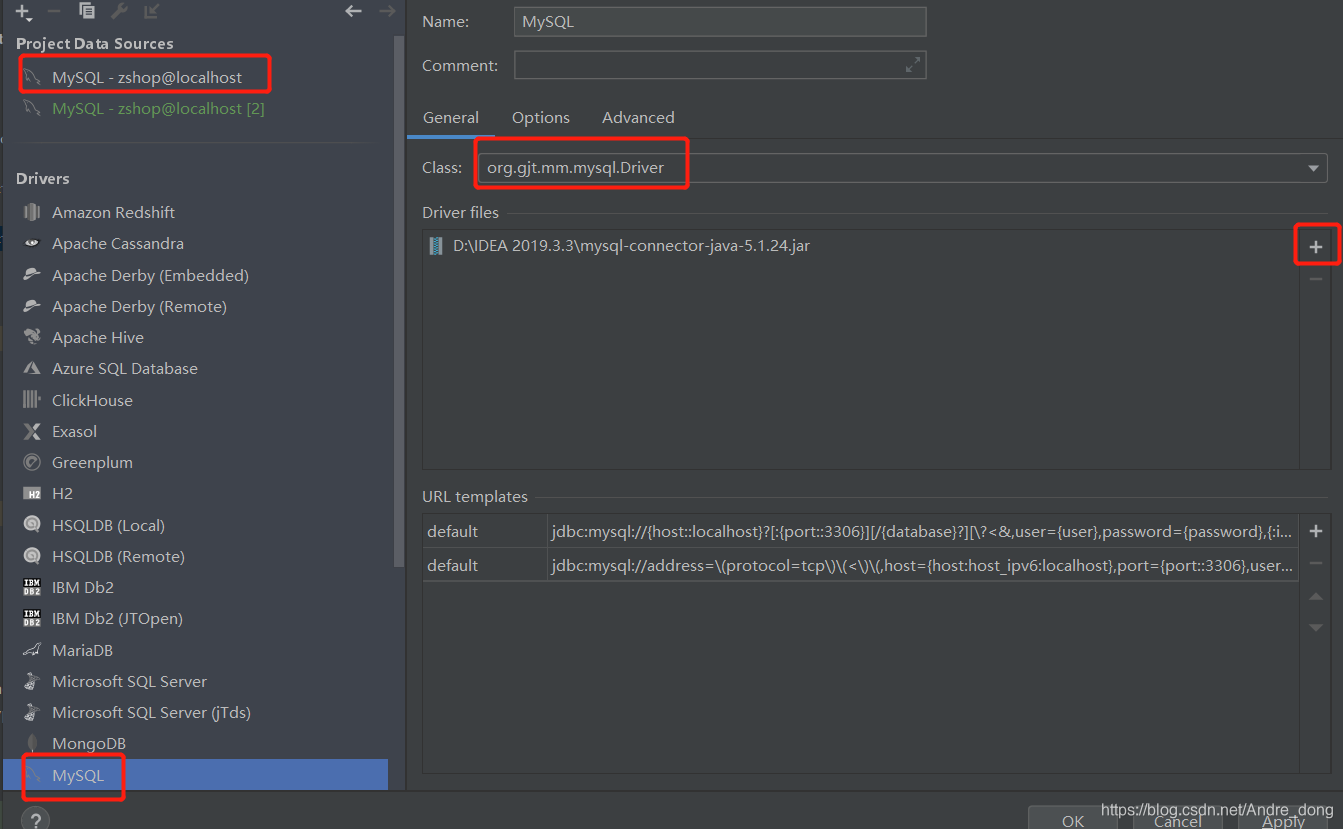
Task: Add a new data source with plus icon
Action: click(23, 12)
